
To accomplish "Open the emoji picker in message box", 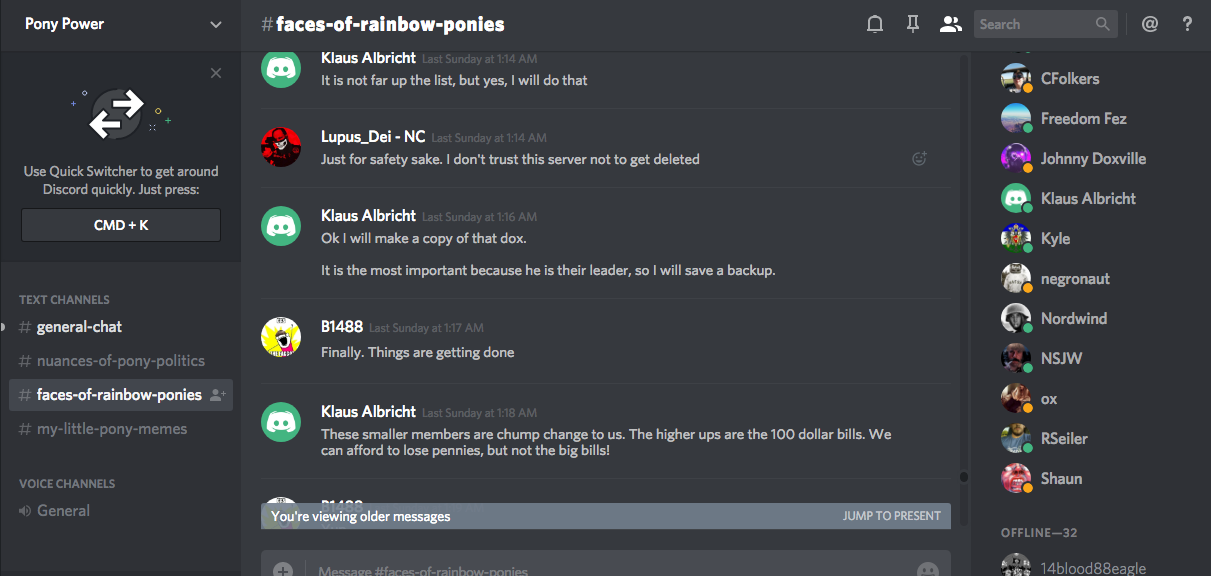I will coord(928,570).
